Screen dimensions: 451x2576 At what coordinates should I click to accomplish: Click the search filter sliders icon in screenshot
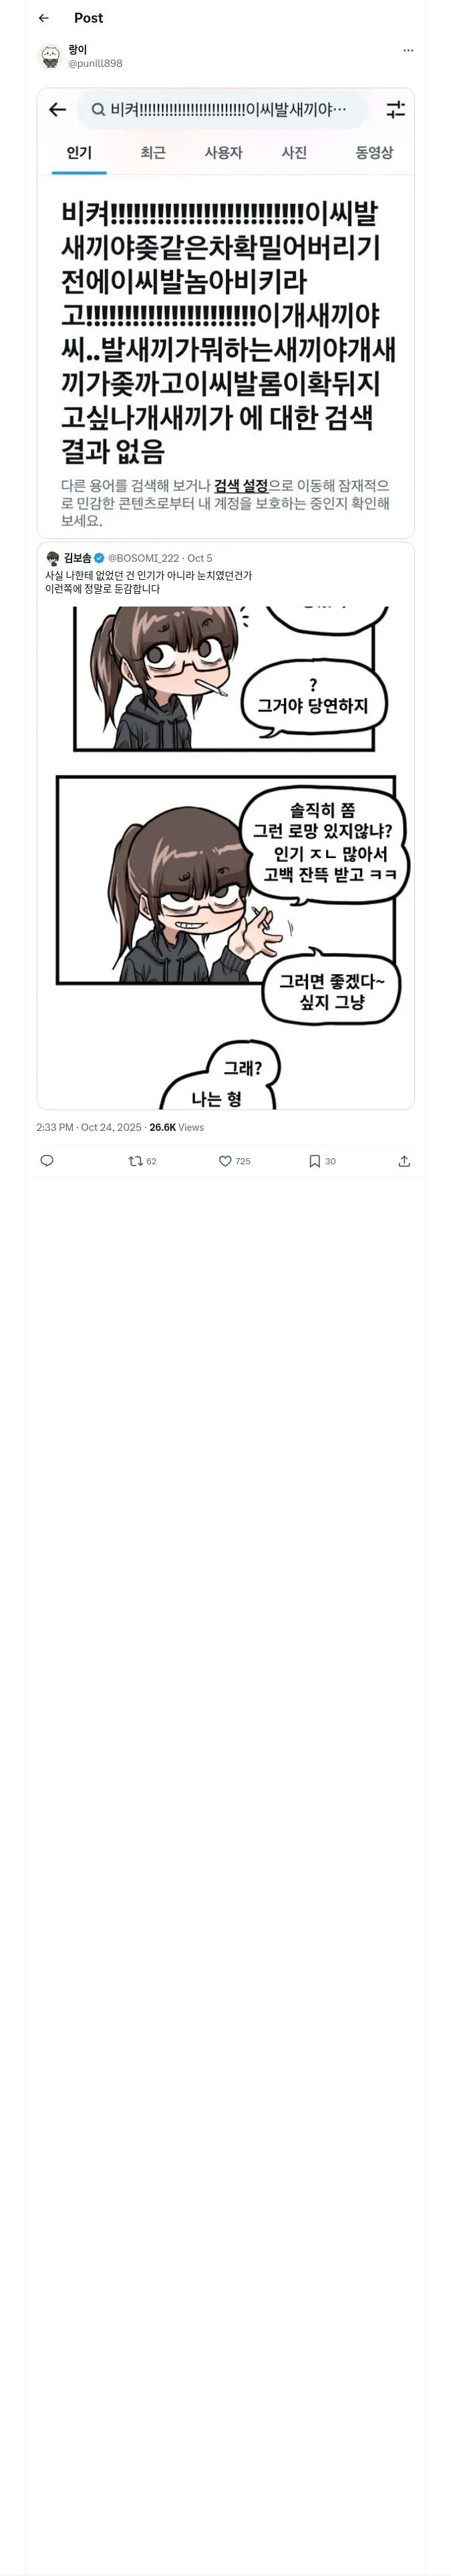396,110
